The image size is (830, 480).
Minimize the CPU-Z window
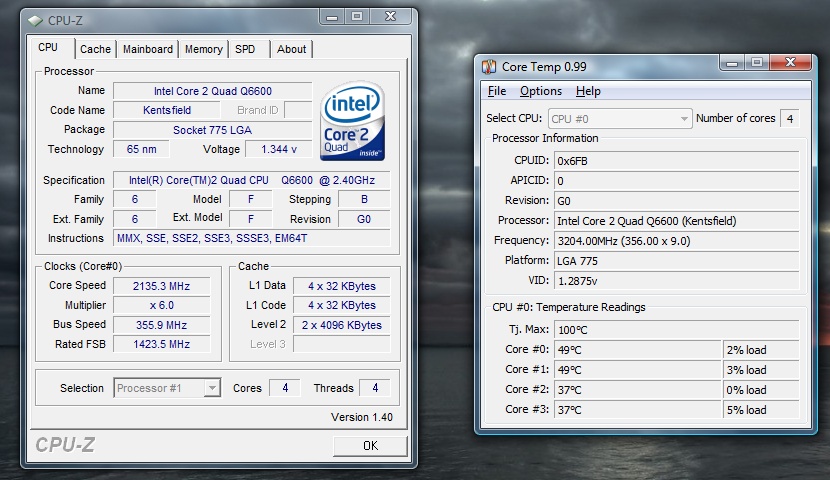(x=332, y=17)
